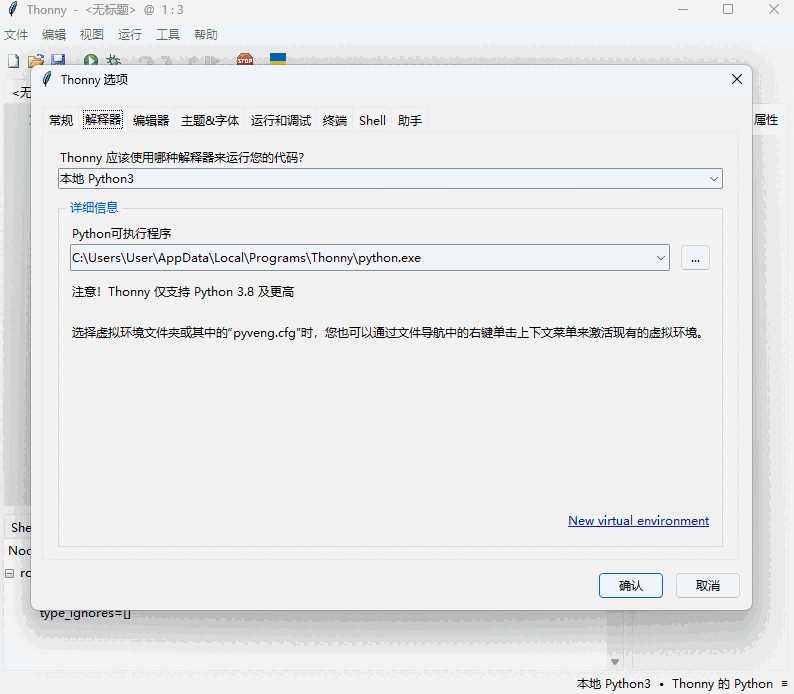Open the 编辑 menu
Screen dimensions: 794x694
54,34
